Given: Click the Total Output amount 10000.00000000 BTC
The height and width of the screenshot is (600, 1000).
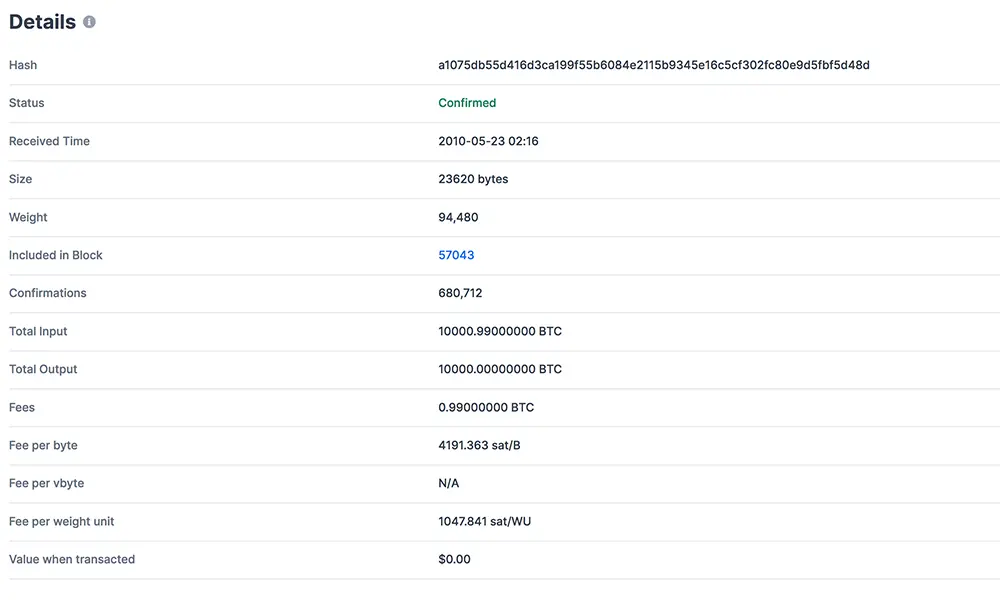Looking at the screenshot, I should point(500,369).
